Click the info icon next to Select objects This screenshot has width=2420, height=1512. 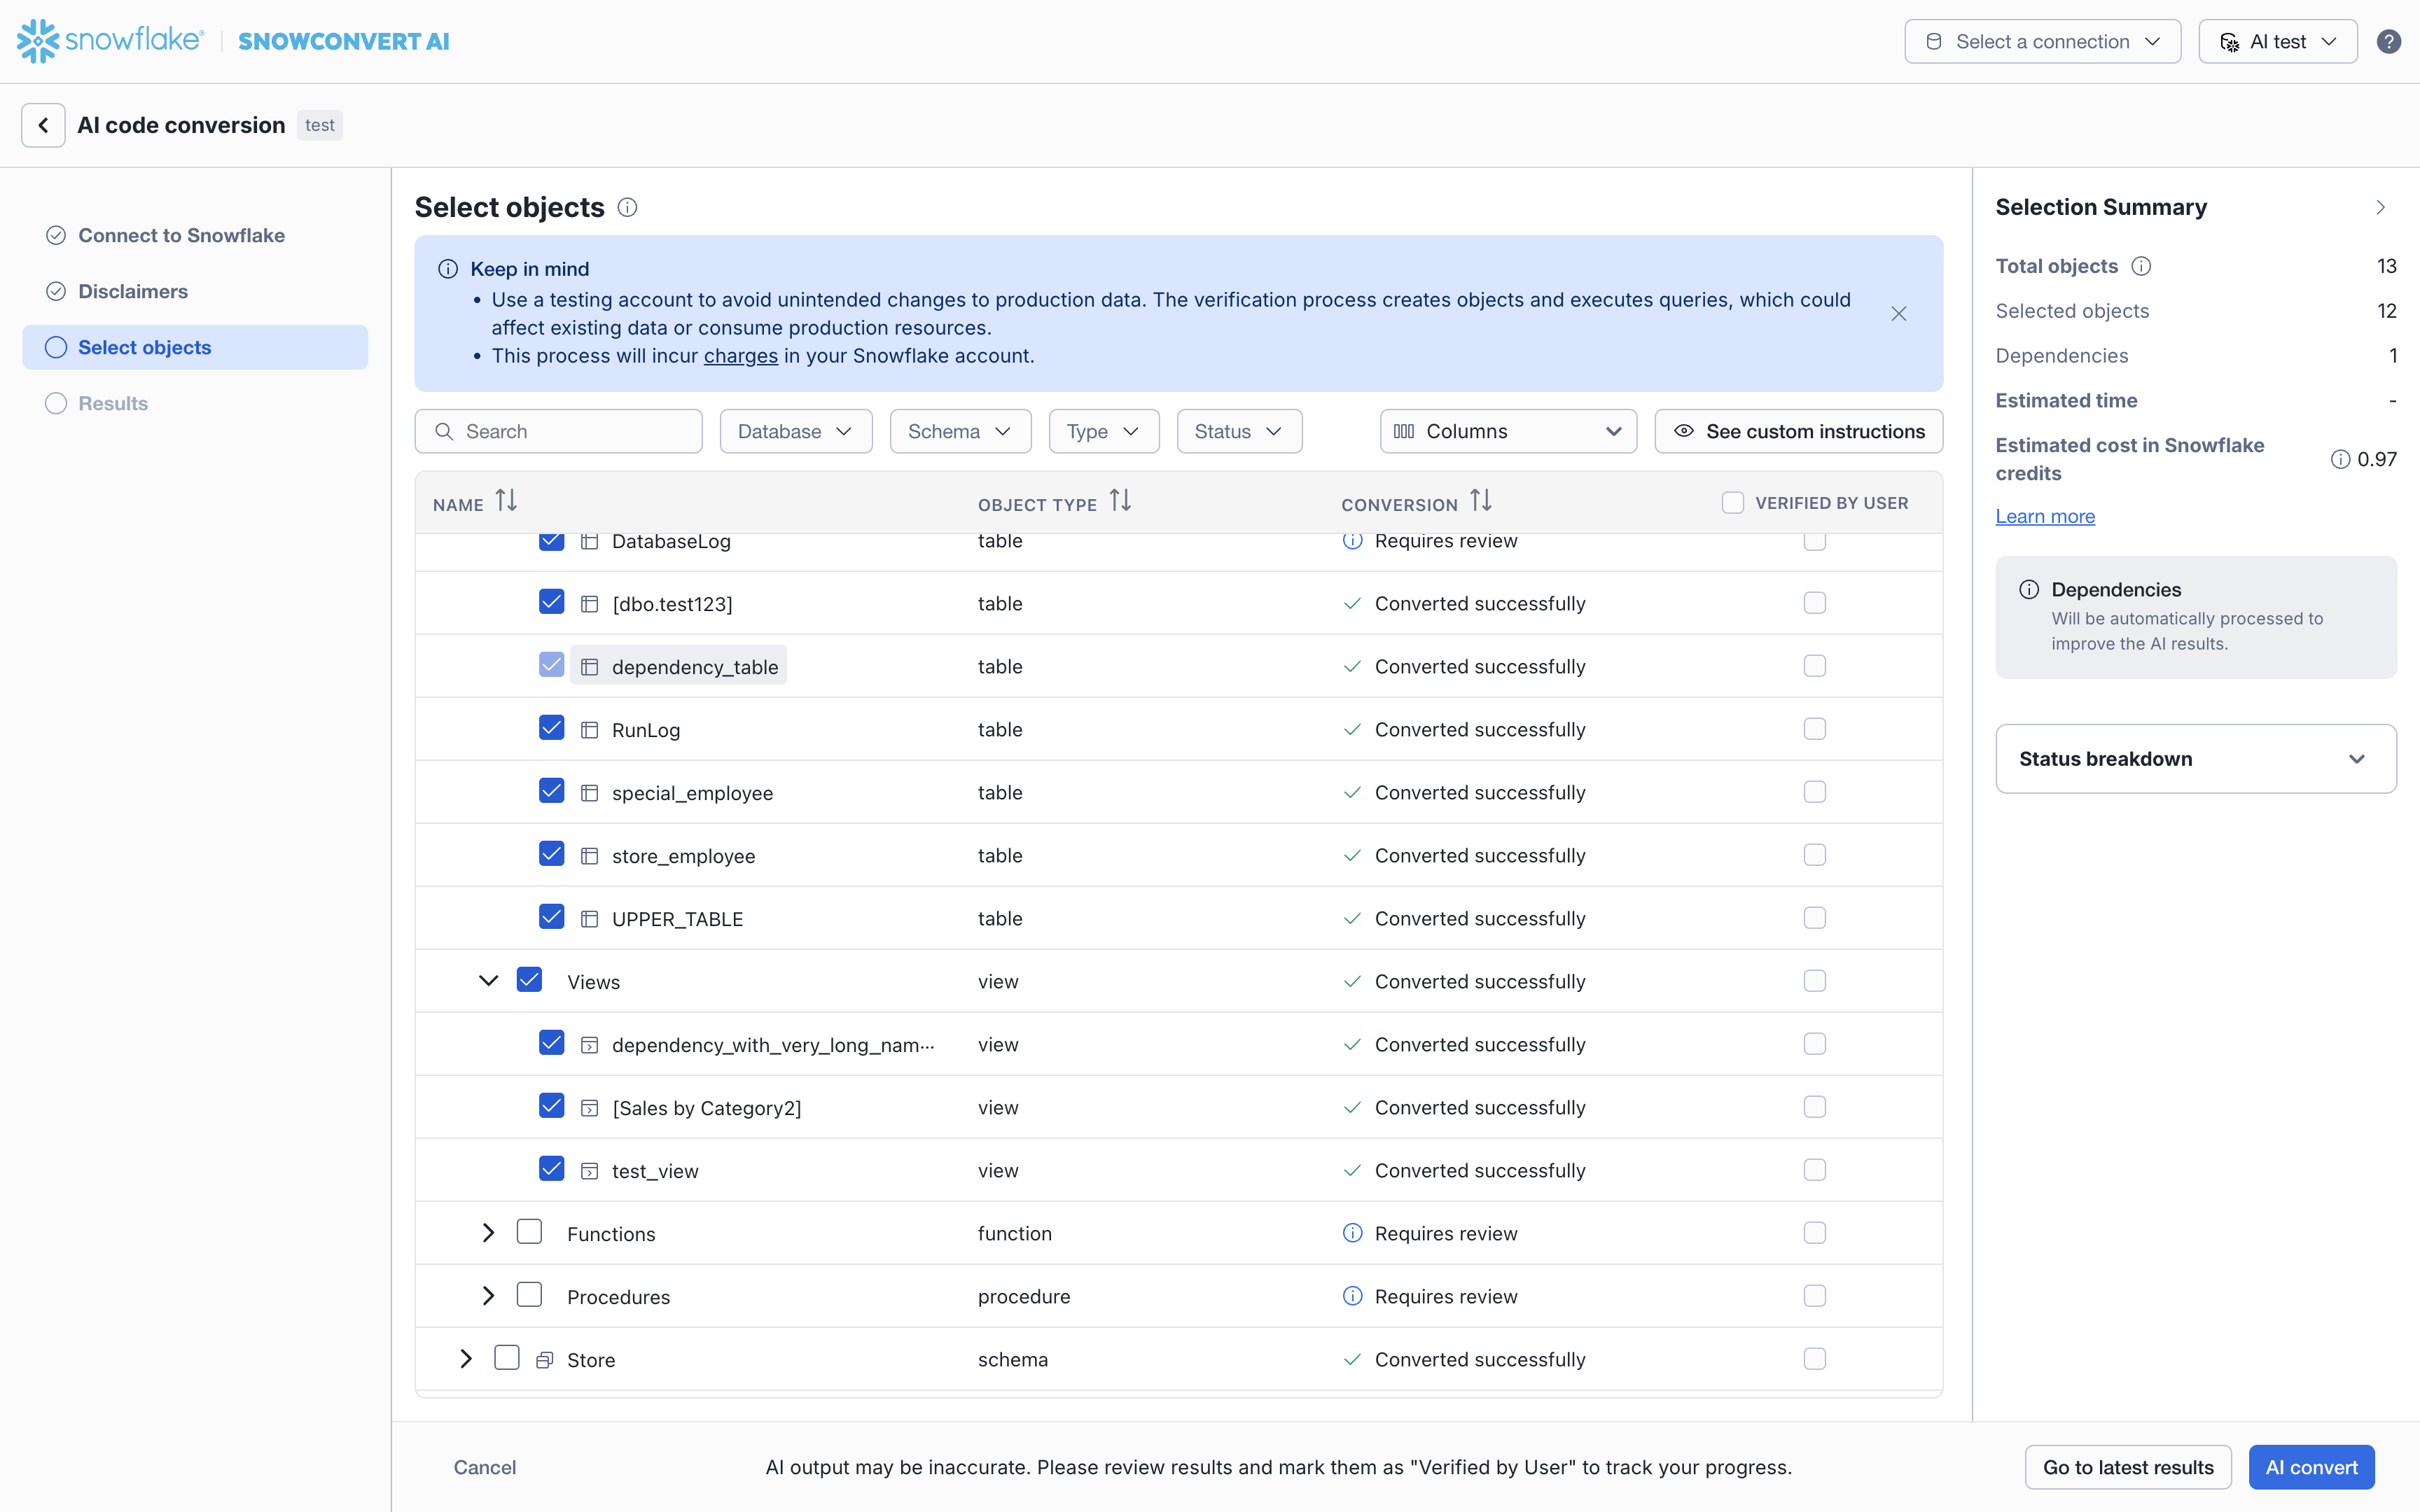(627, 207)
